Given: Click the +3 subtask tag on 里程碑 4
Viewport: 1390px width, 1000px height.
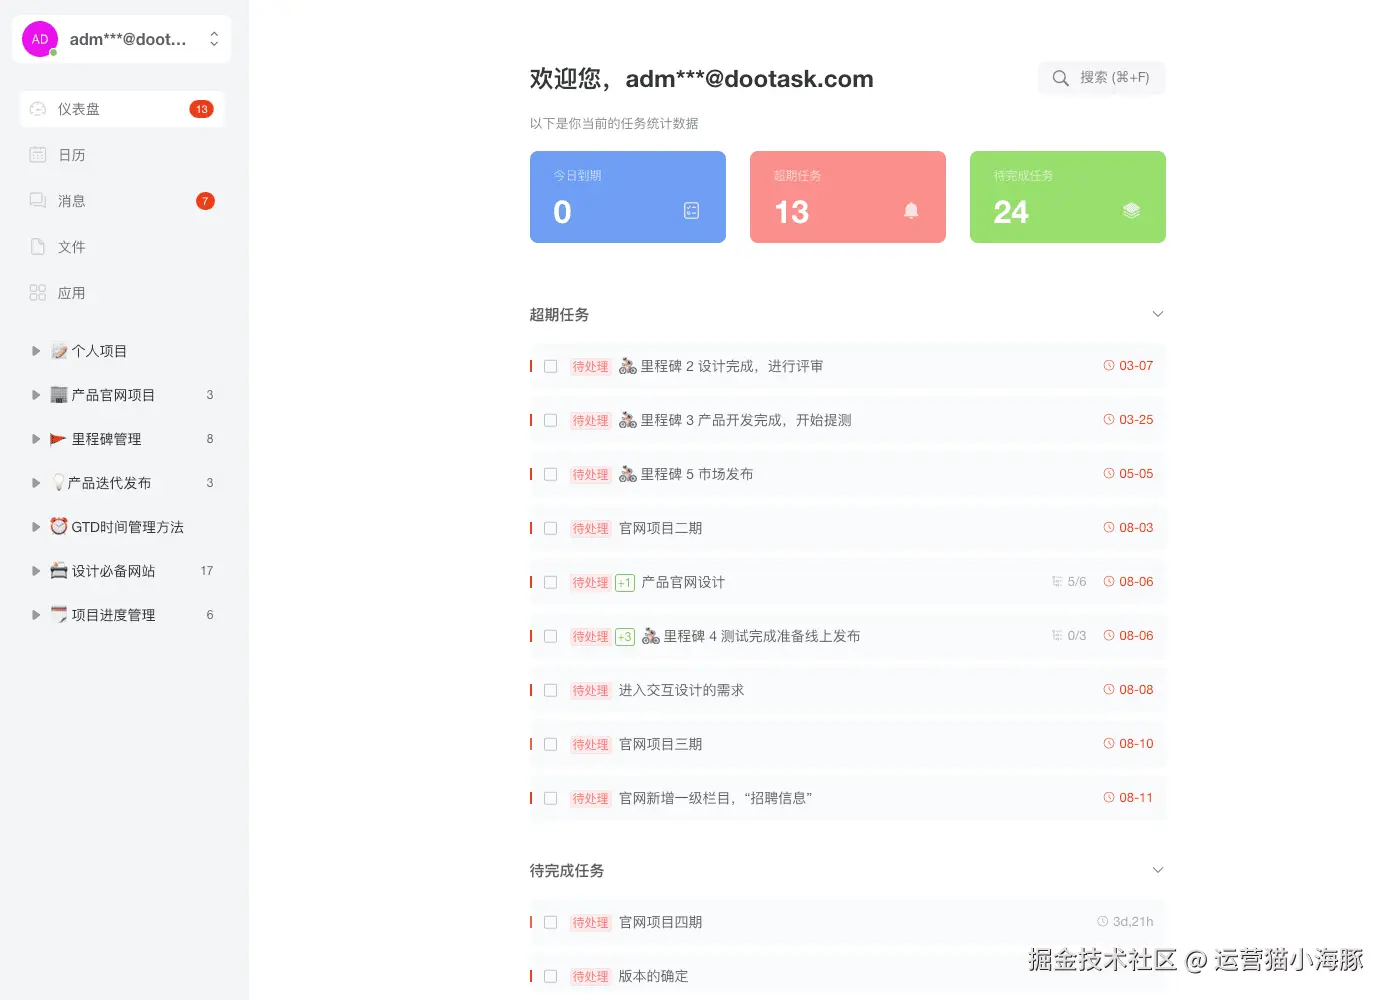Looking at the screenshot, I should pyautogui.click(x=625, y=637).
